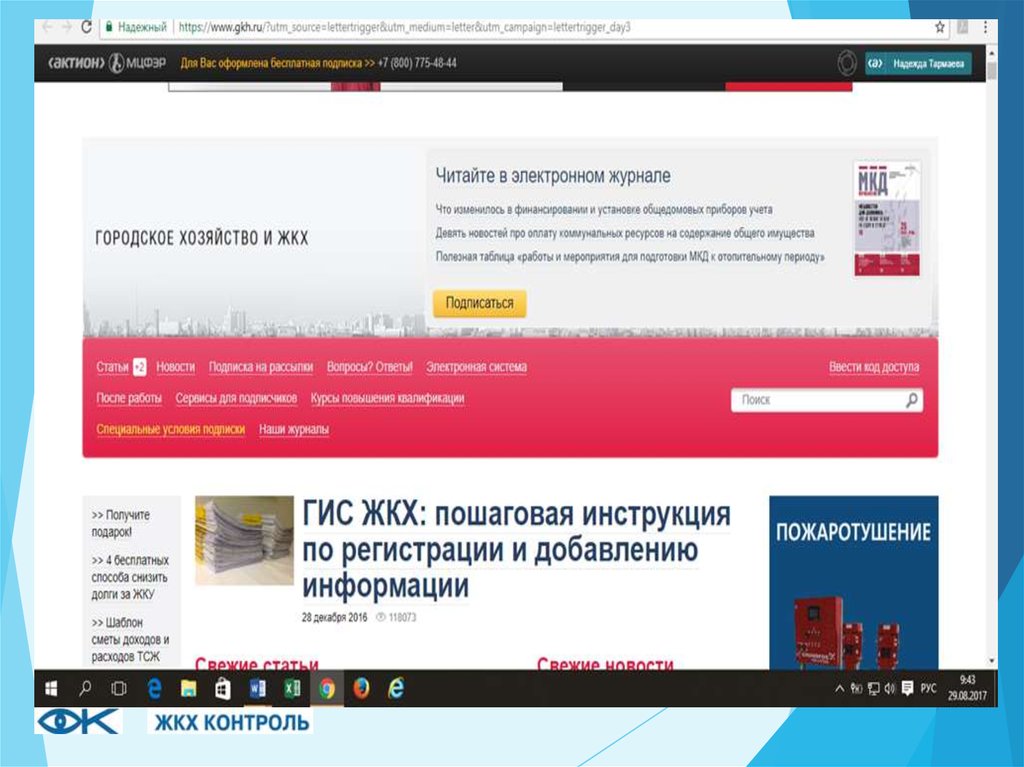The height and width of the screenshot is (767, 1024).
Task: Show hidden tray icons chevron
Action: (840, 689)
